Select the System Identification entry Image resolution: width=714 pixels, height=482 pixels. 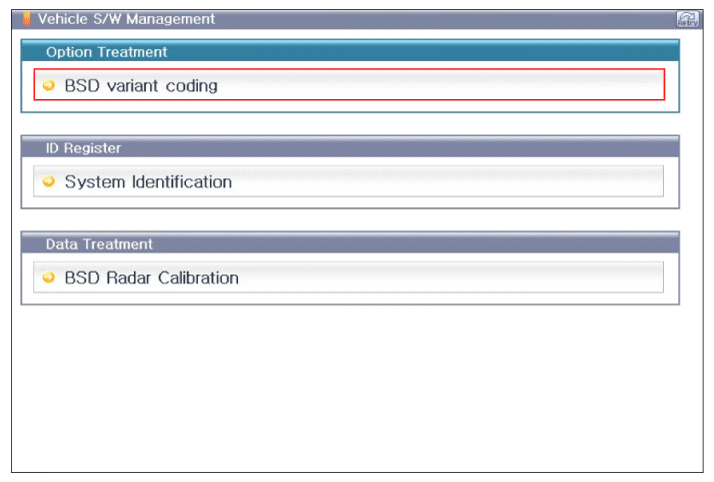(148, 182)
